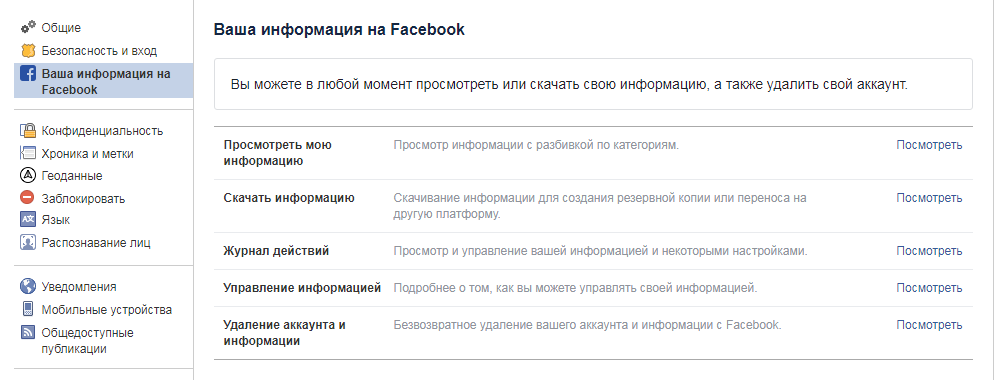Click Посмотреть link for Управление информацией

click(x=929, y=288)
